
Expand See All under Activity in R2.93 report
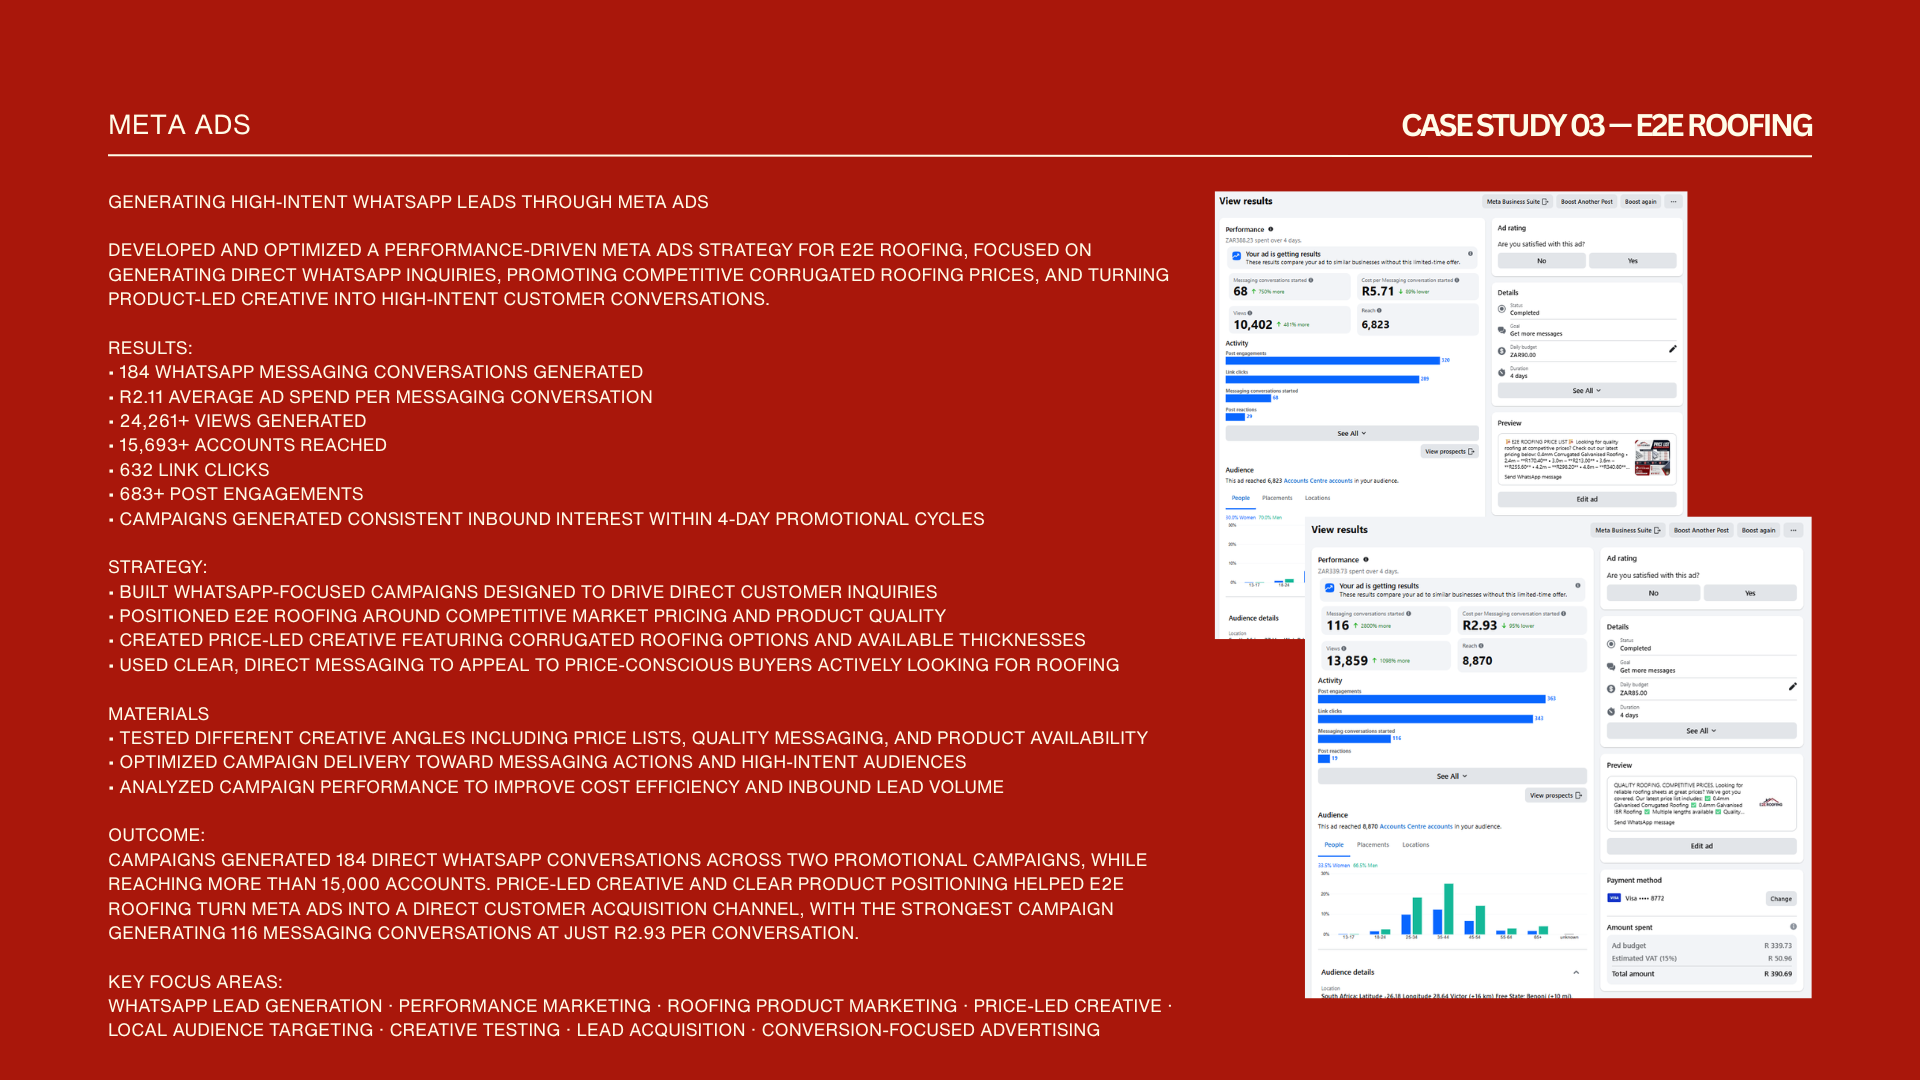point(1452,776)
